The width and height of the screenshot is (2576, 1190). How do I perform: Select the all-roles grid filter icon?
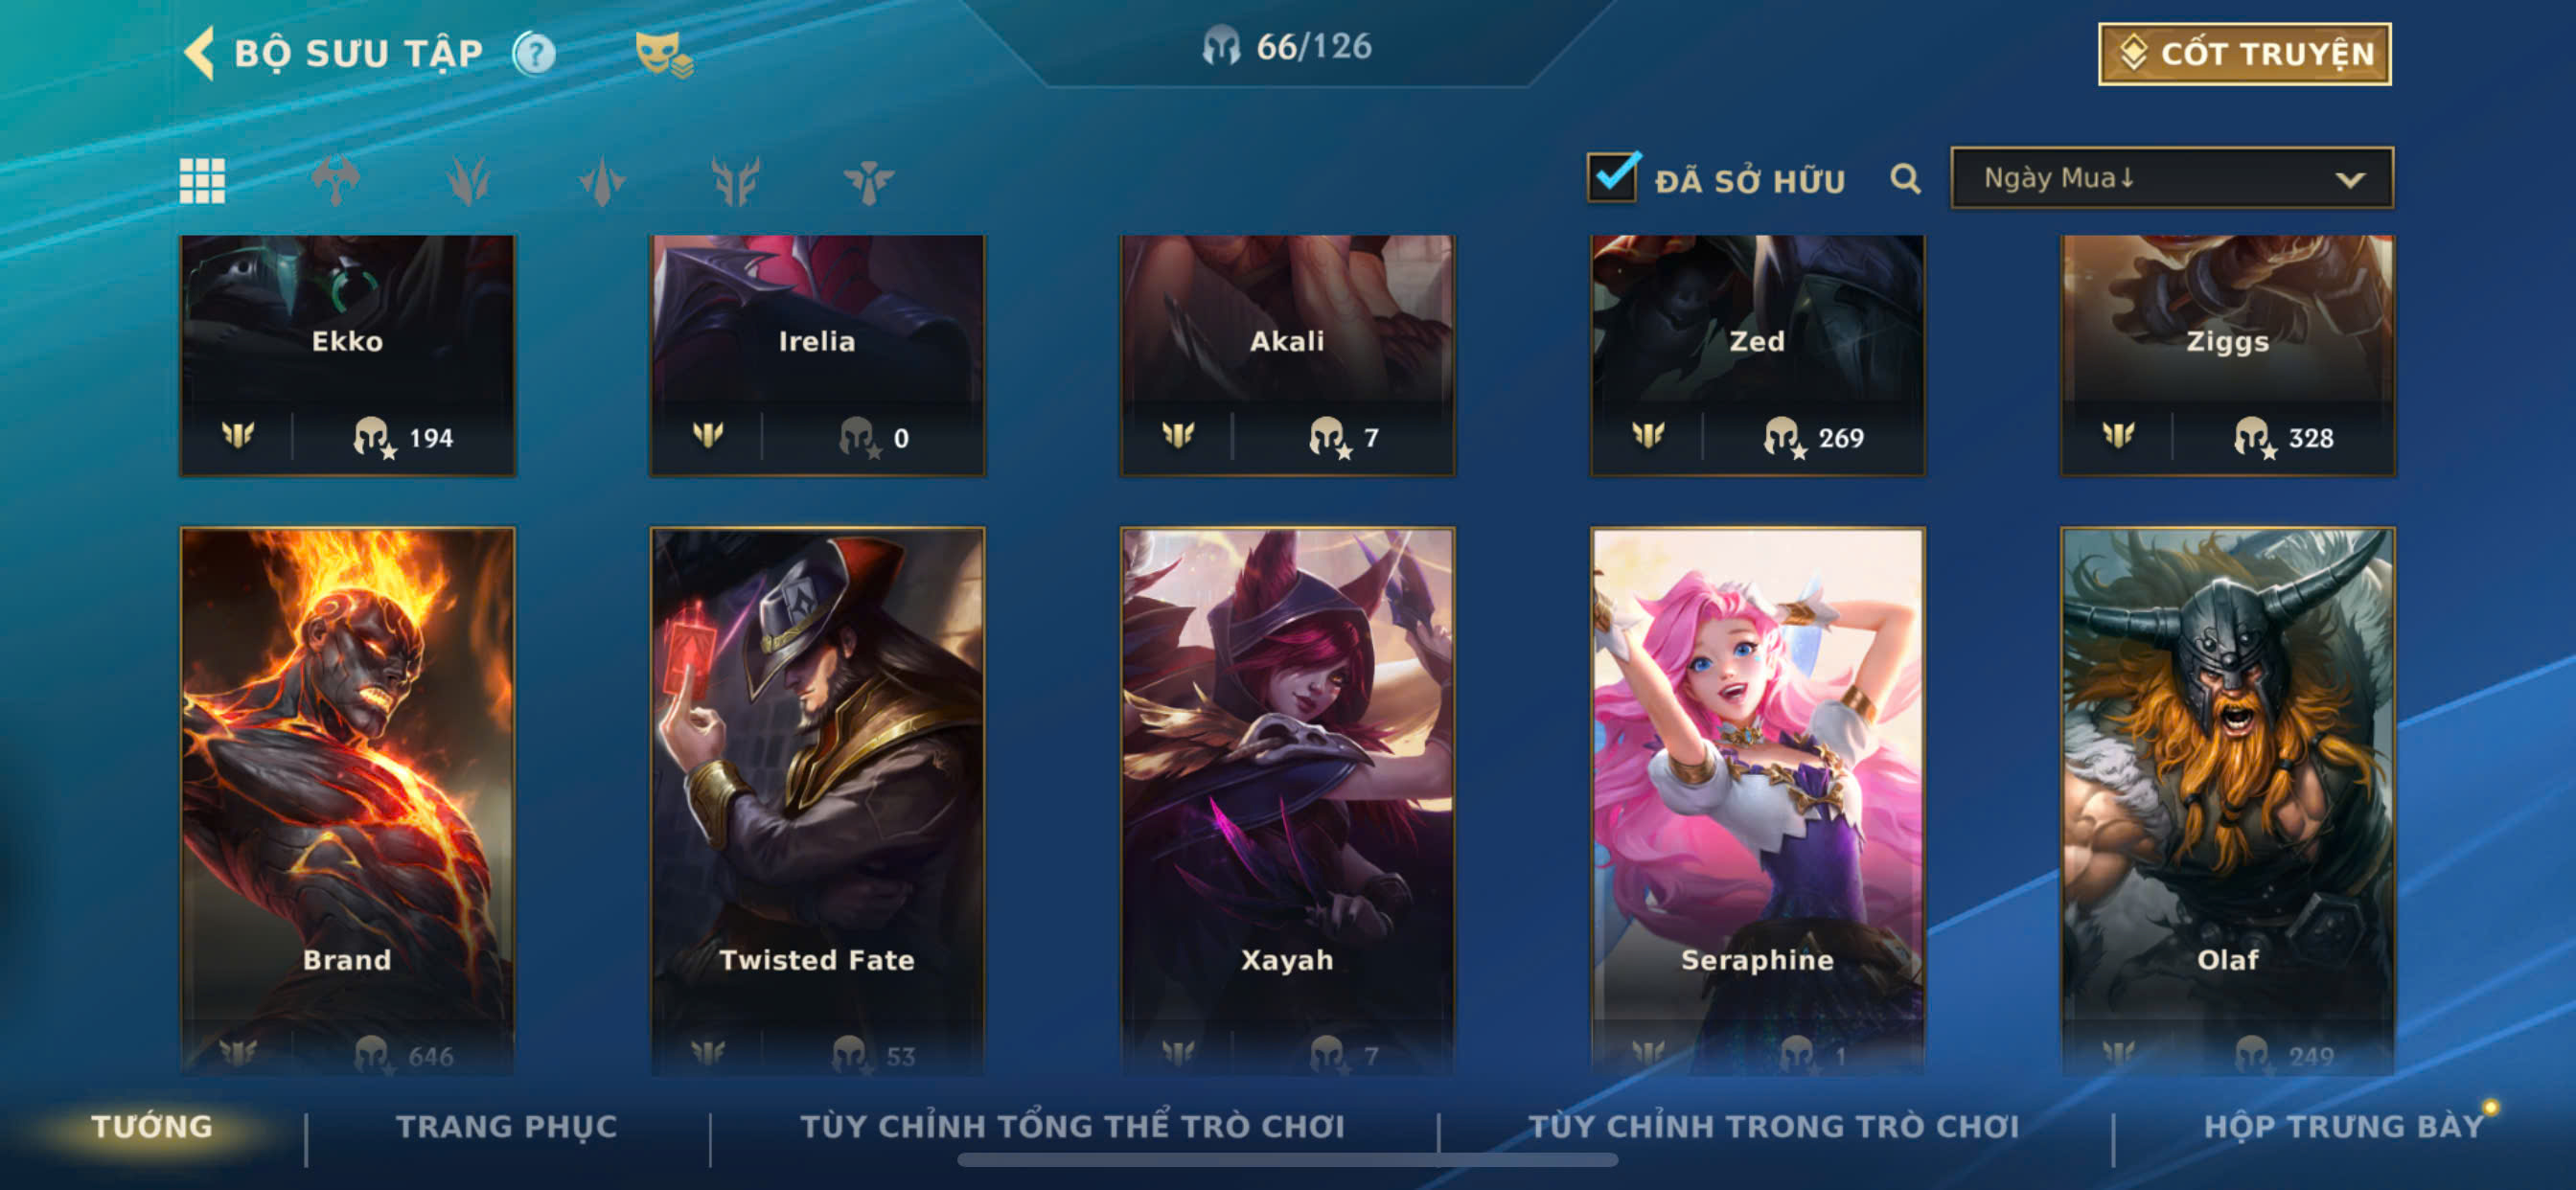click(202, 181)
